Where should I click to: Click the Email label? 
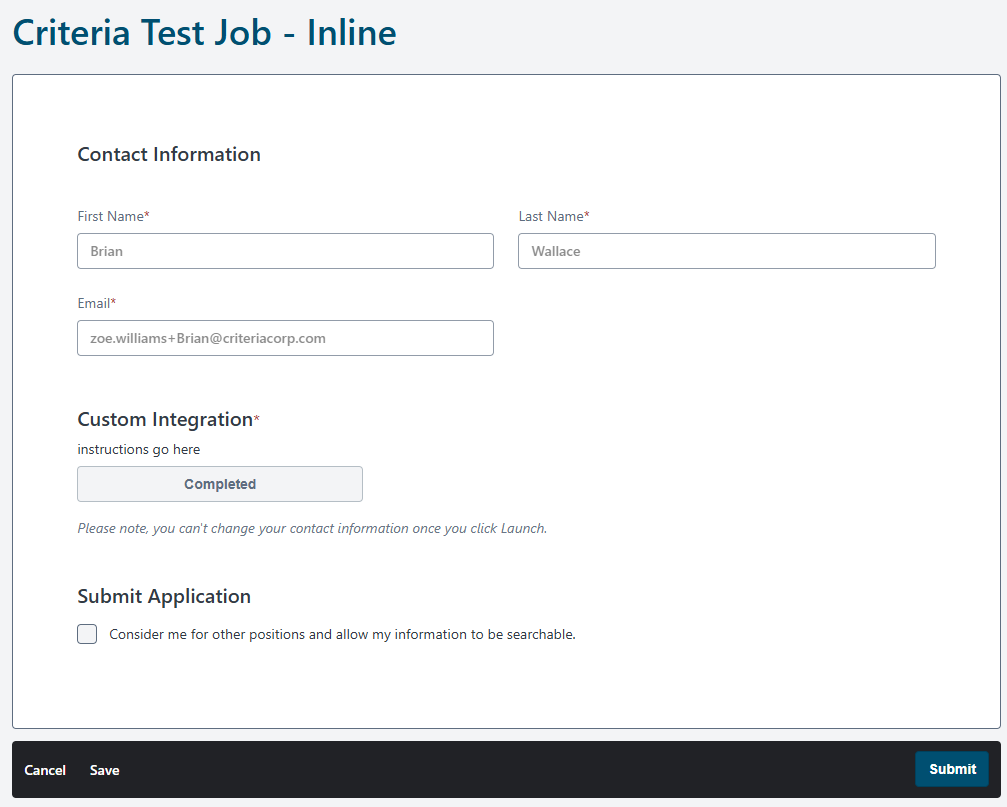click(96, 303)
